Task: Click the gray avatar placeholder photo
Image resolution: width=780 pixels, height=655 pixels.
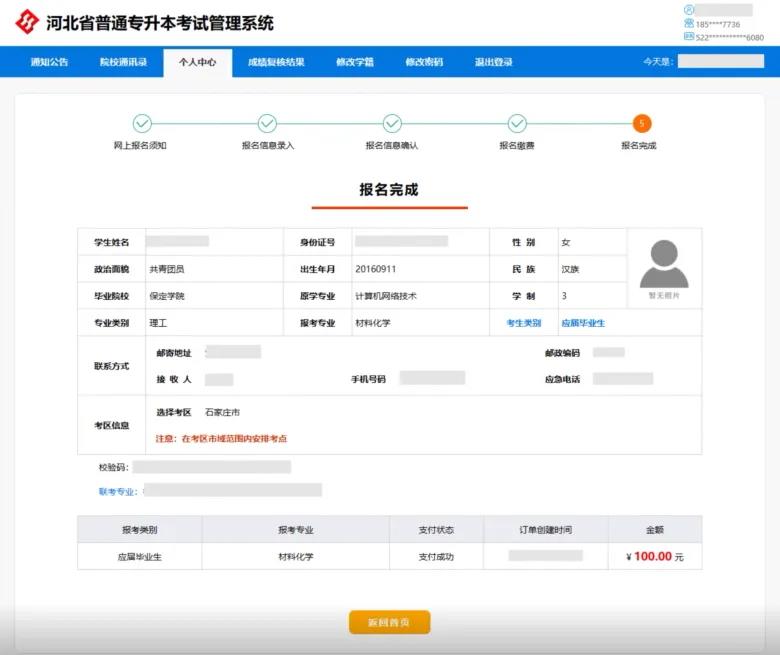Action: pyautogui.click(x=664, y=264)
